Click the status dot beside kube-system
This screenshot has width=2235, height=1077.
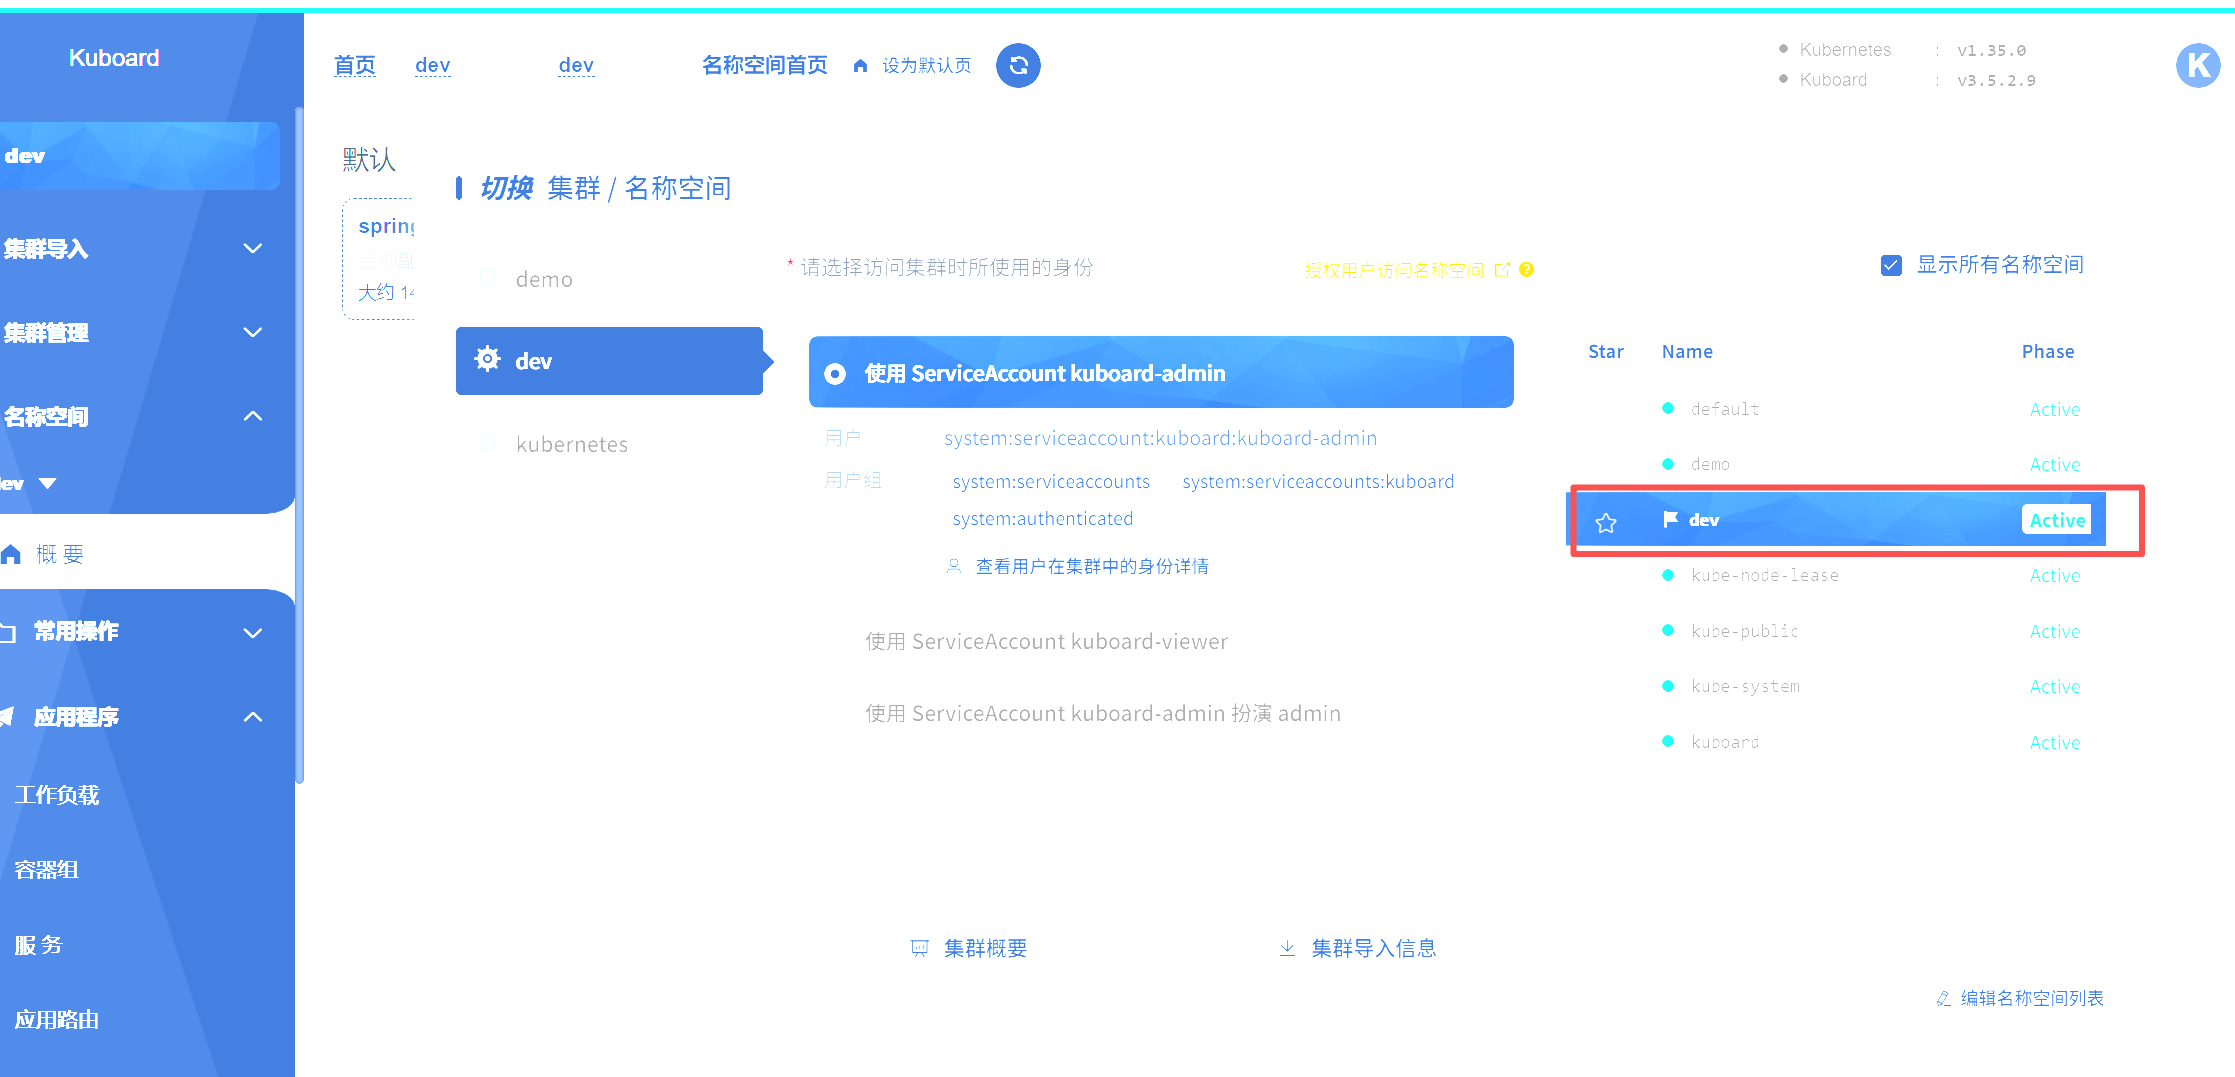click(1668, 686)
